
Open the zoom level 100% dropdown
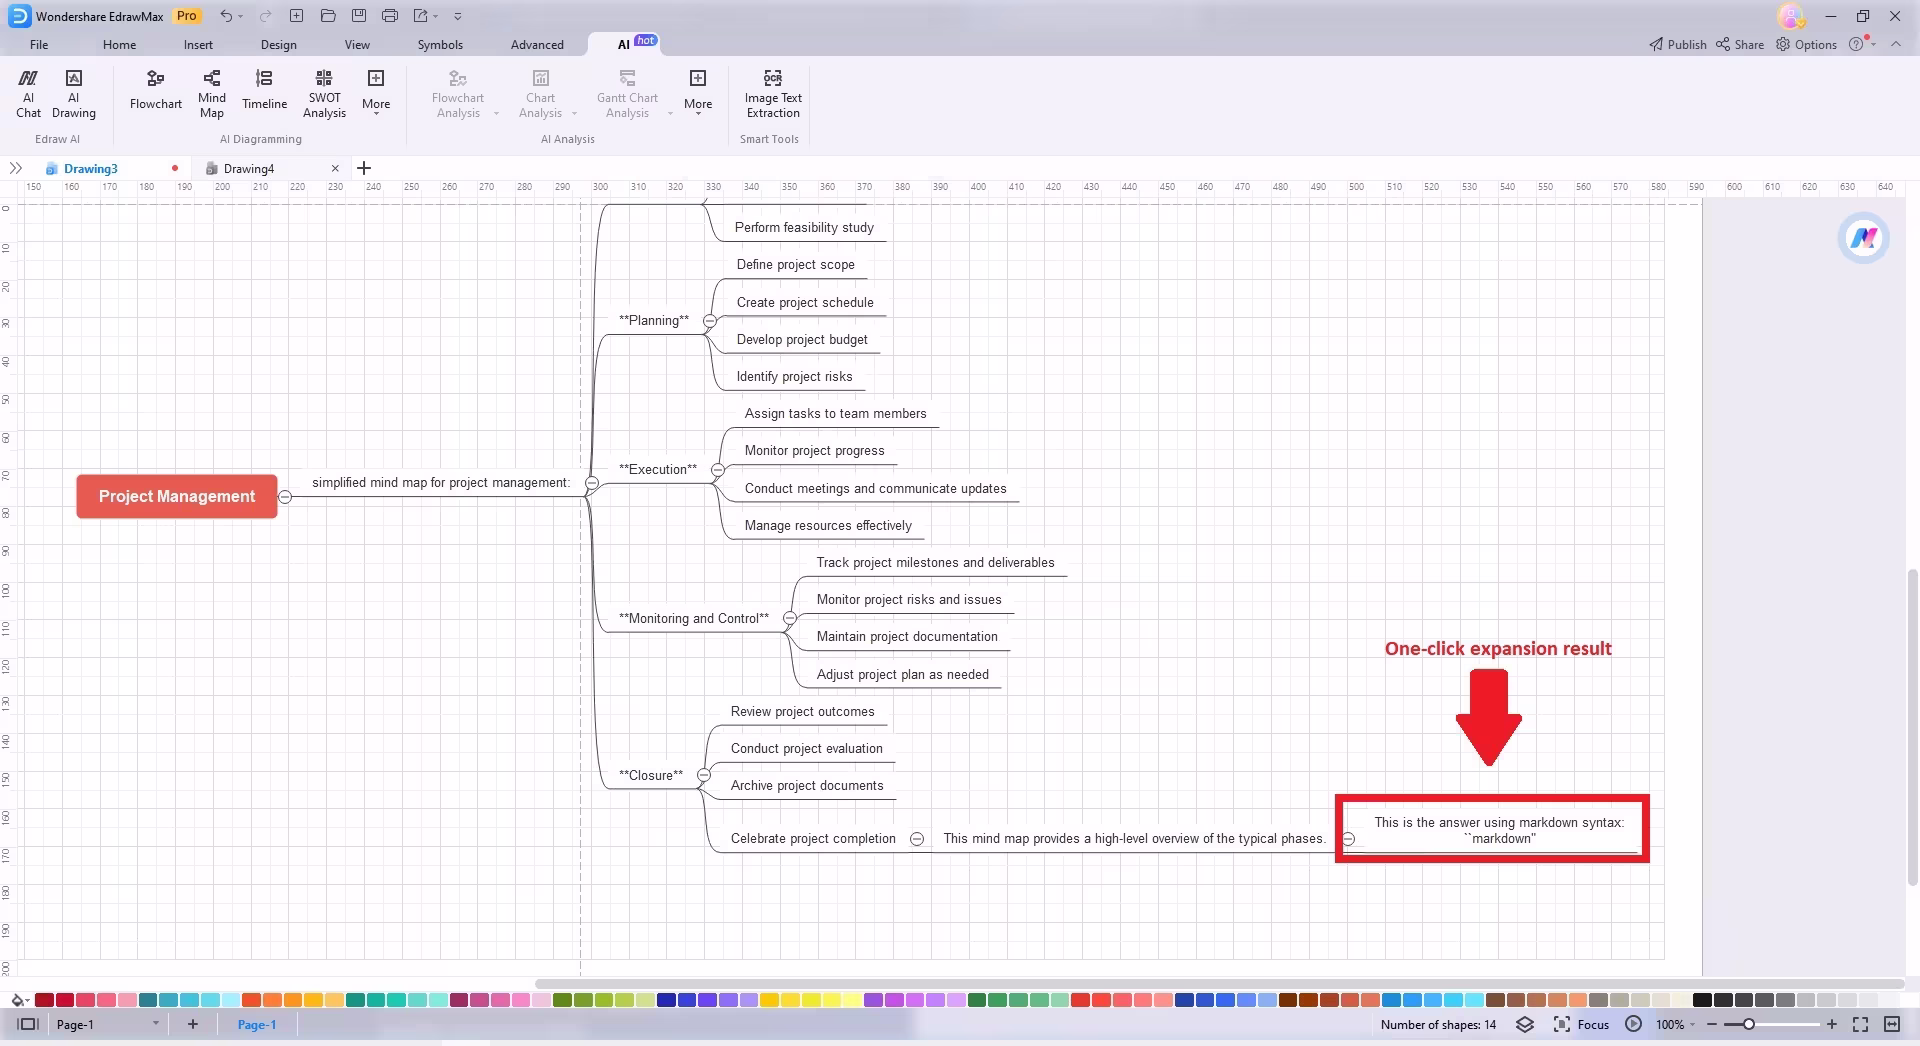(1675, 1025)
